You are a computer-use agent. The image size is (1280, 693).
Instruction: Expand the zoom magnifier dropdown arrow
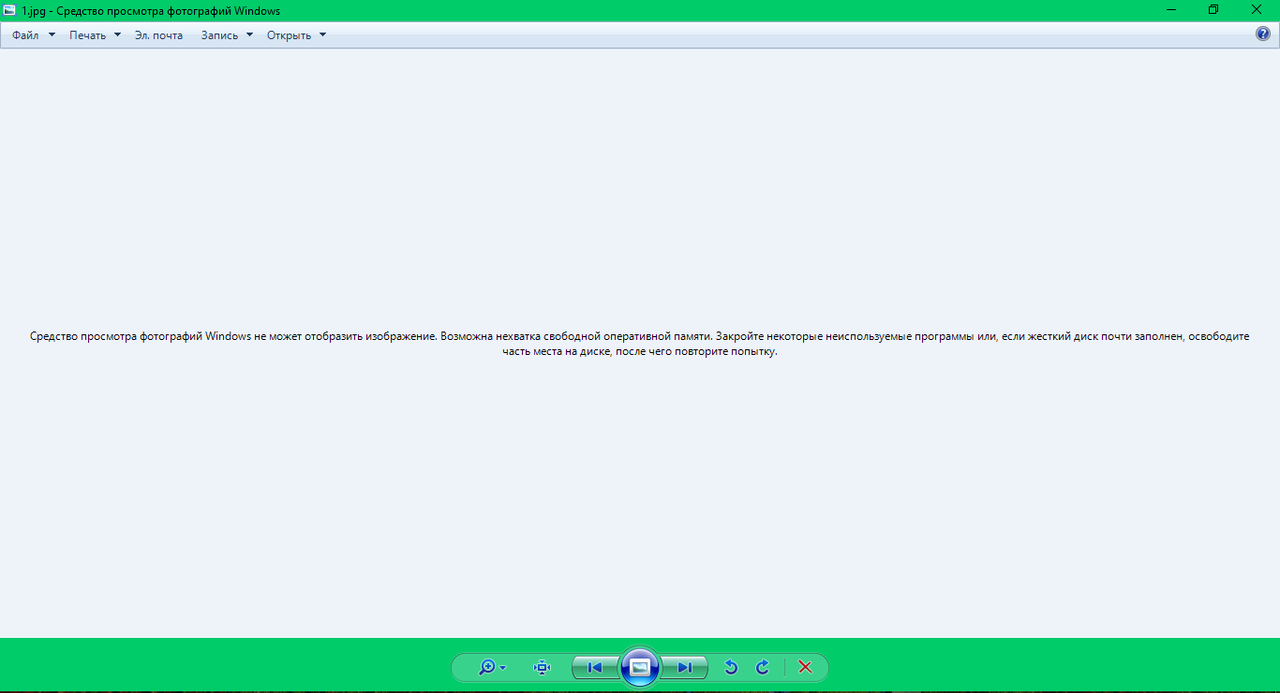(x=503, y=668)
